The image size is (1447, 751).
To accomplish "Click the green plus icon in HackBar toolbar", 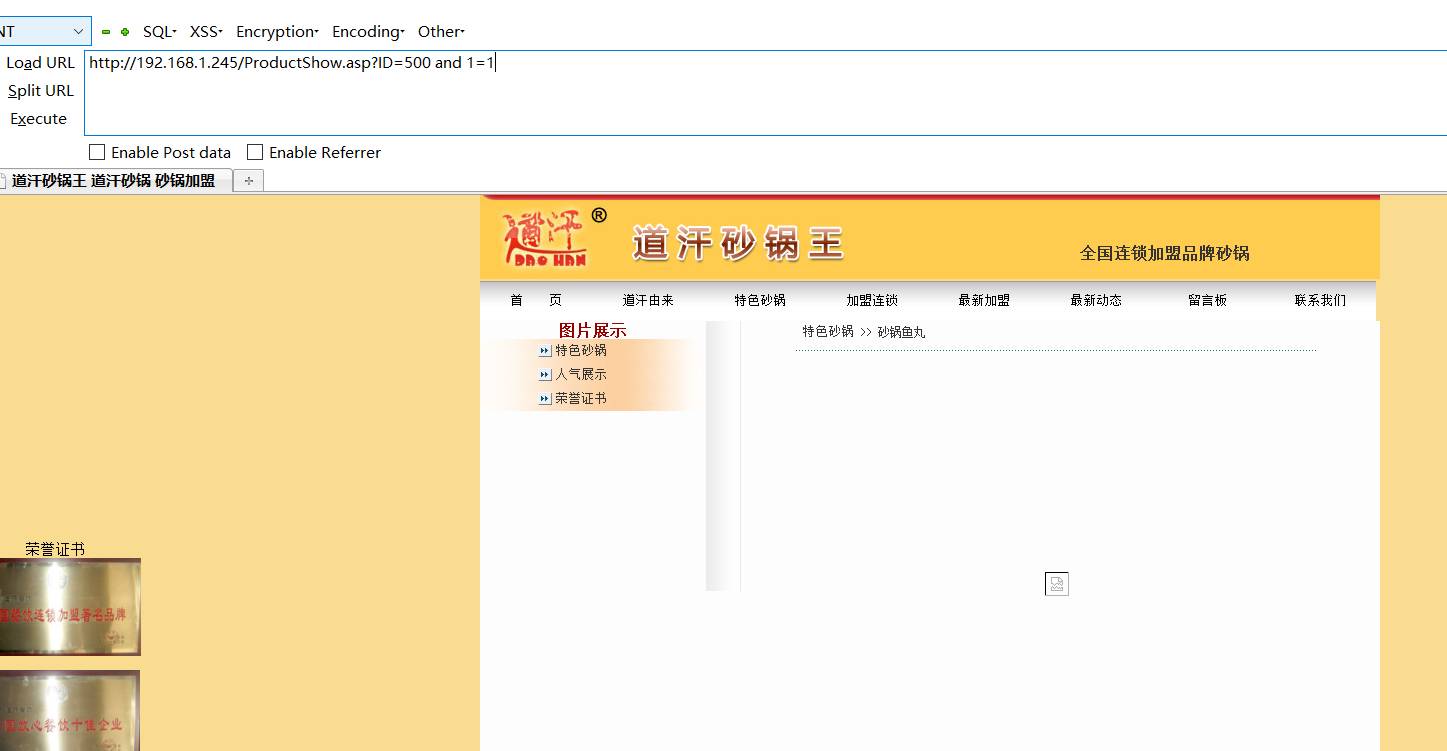I will point(125,32).
